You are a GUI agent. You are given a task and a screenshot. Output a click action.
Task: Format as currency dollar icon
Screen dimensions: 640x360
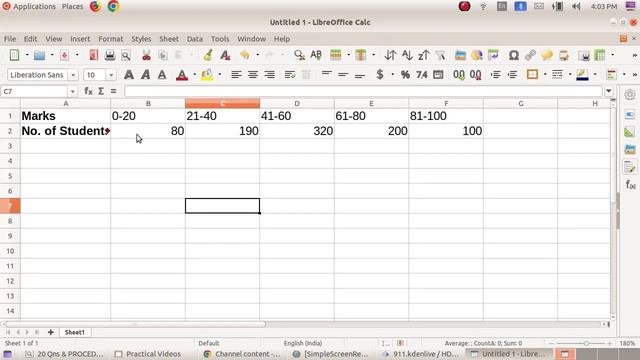380,75
